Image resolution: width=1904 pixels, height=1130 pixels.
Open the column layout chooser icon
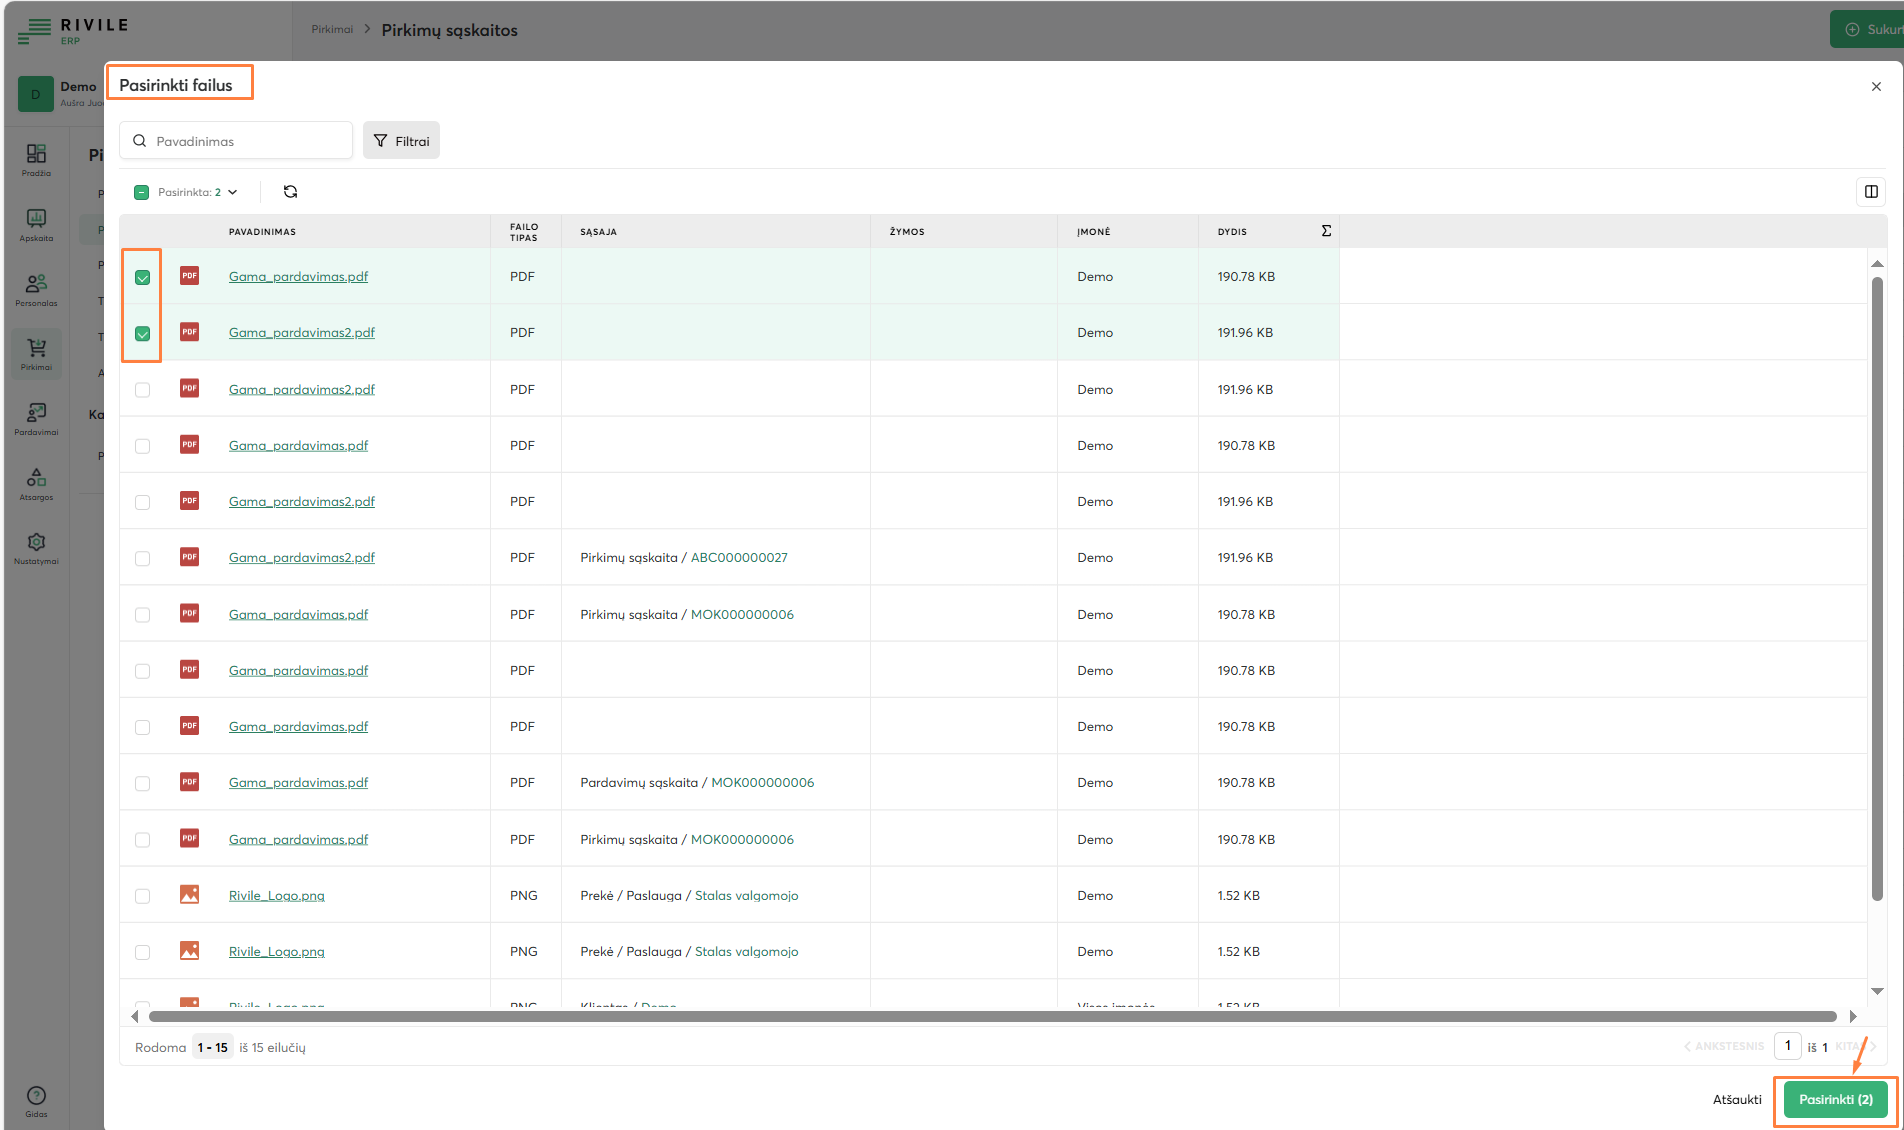(1870, 192)
